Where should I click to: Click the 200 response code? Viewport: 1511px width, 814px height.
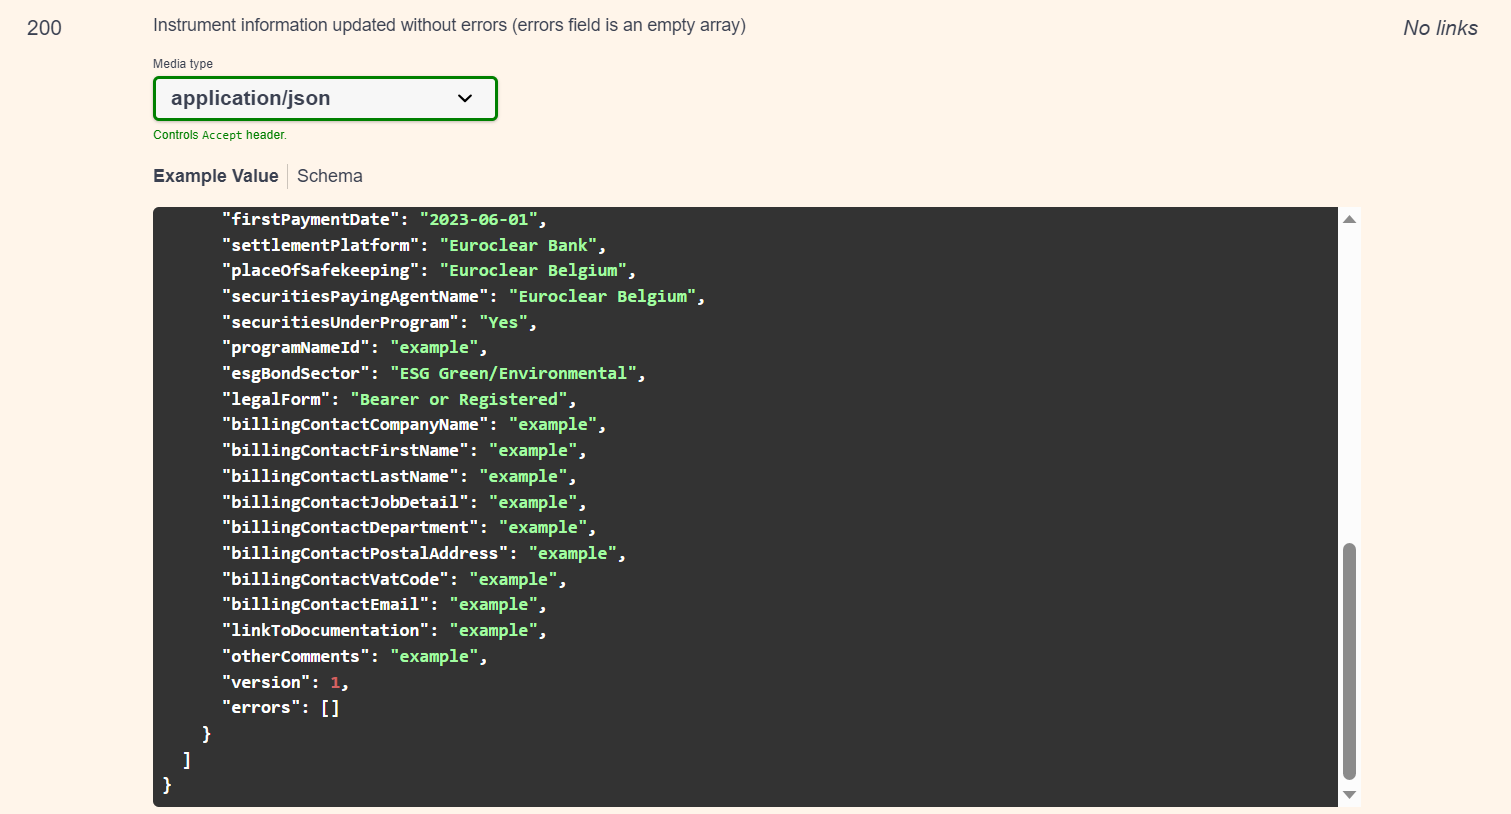click(44, 28)
